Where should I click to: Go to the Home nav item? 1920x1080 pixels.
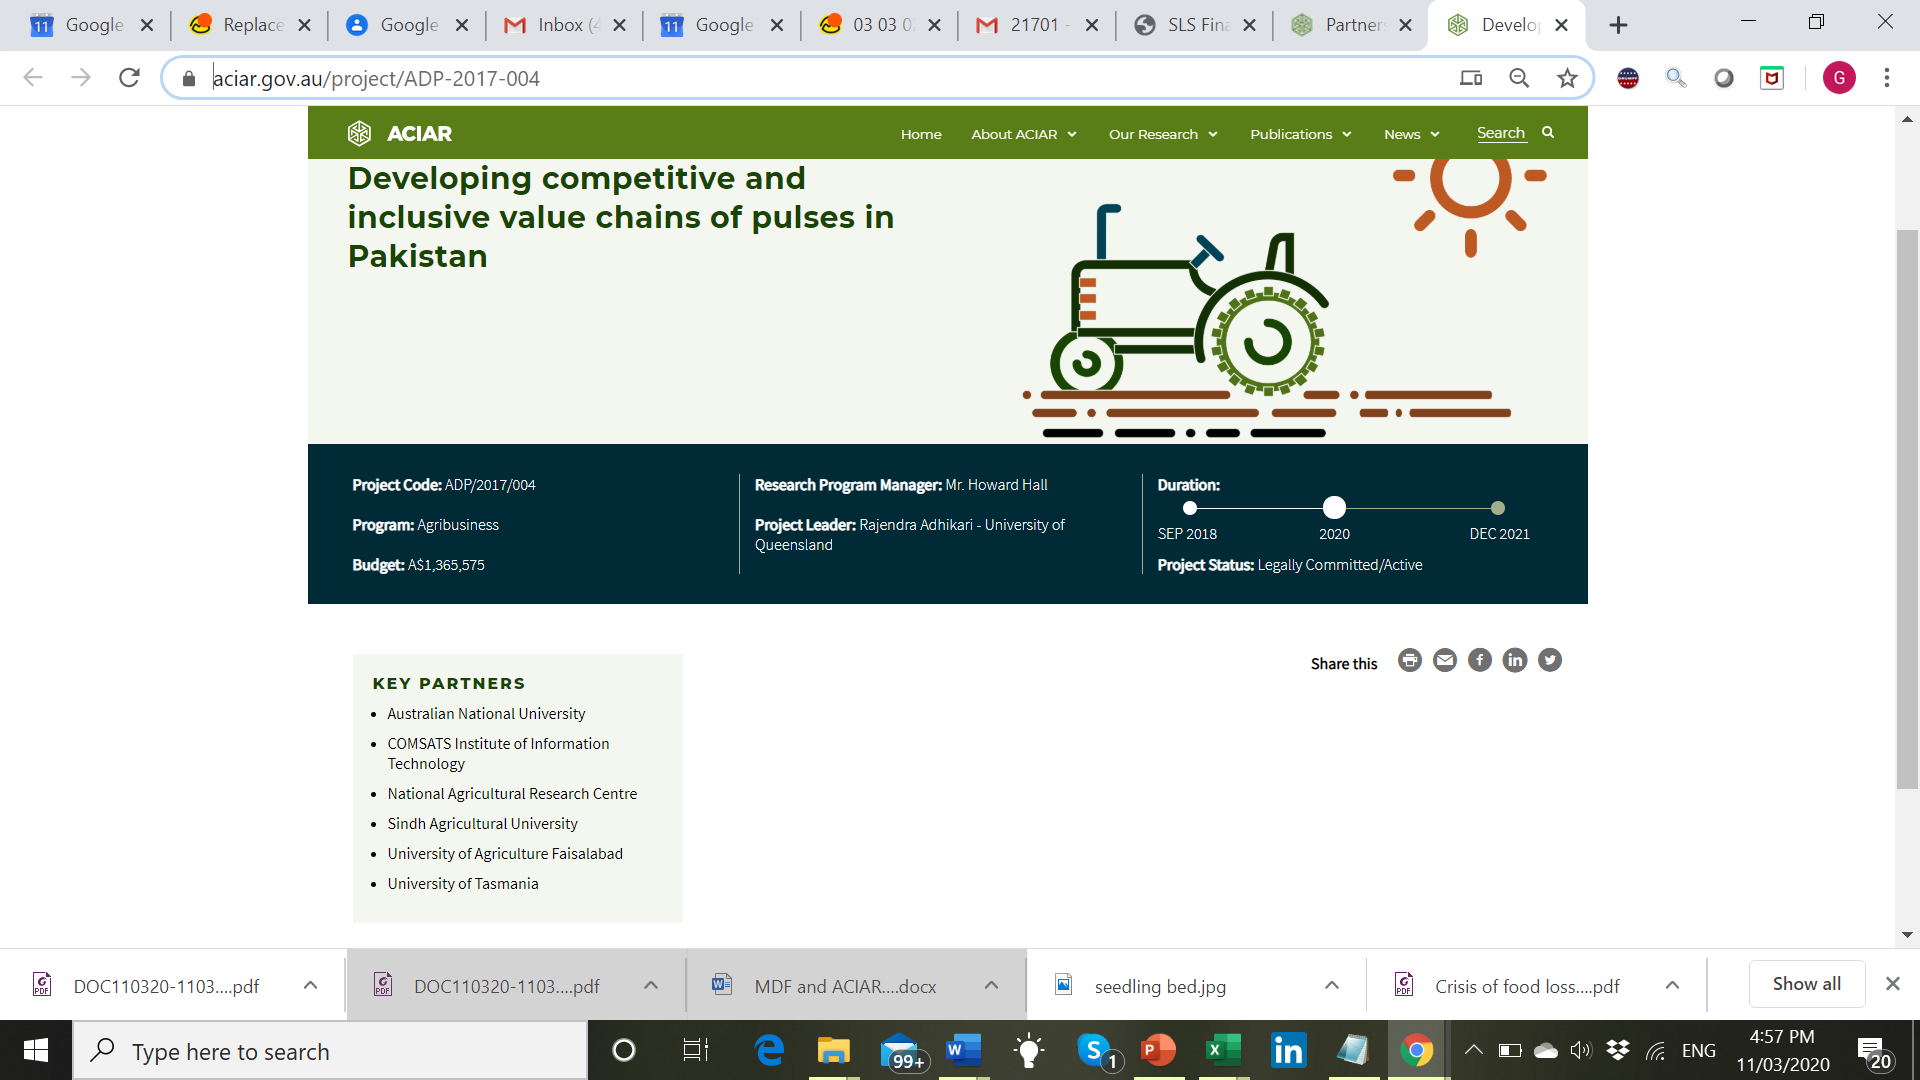click(921, 134)
